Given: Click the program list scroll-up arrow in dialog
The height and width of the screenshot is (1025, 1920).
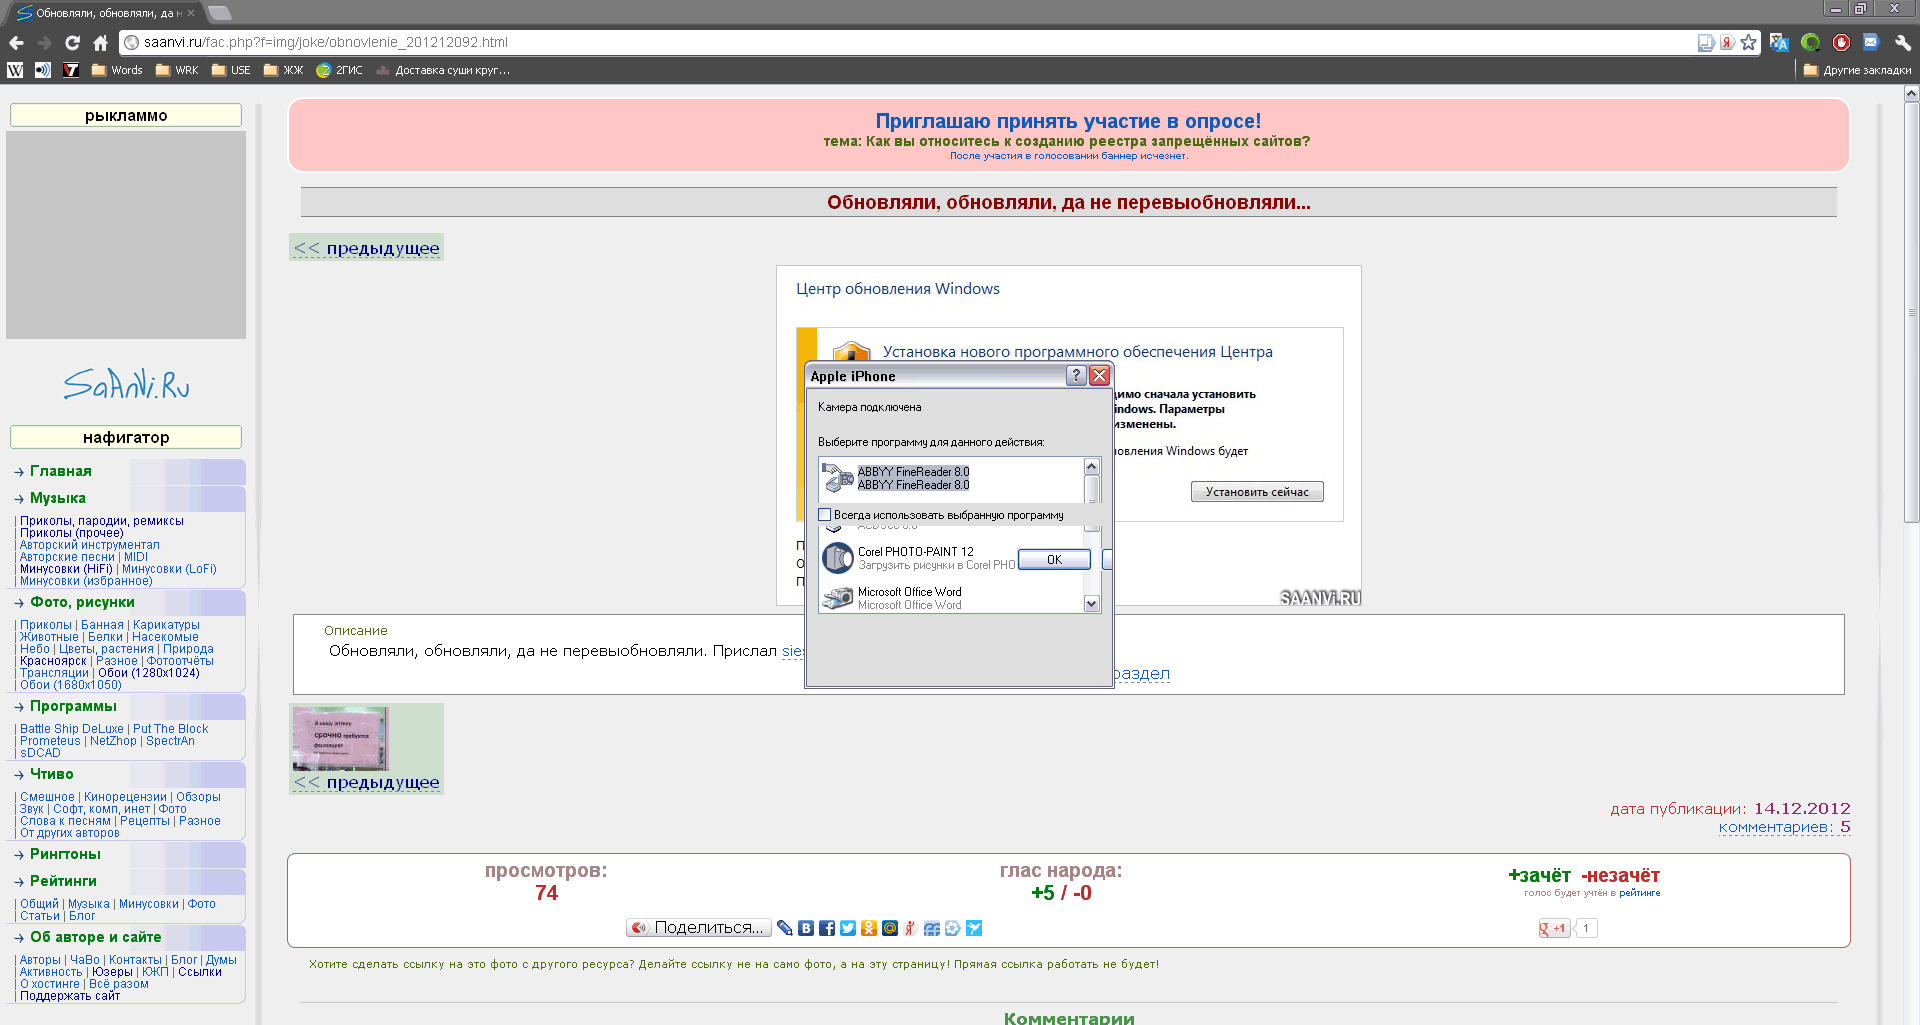Looking at the screenshot, I should tap(1092, 467).
